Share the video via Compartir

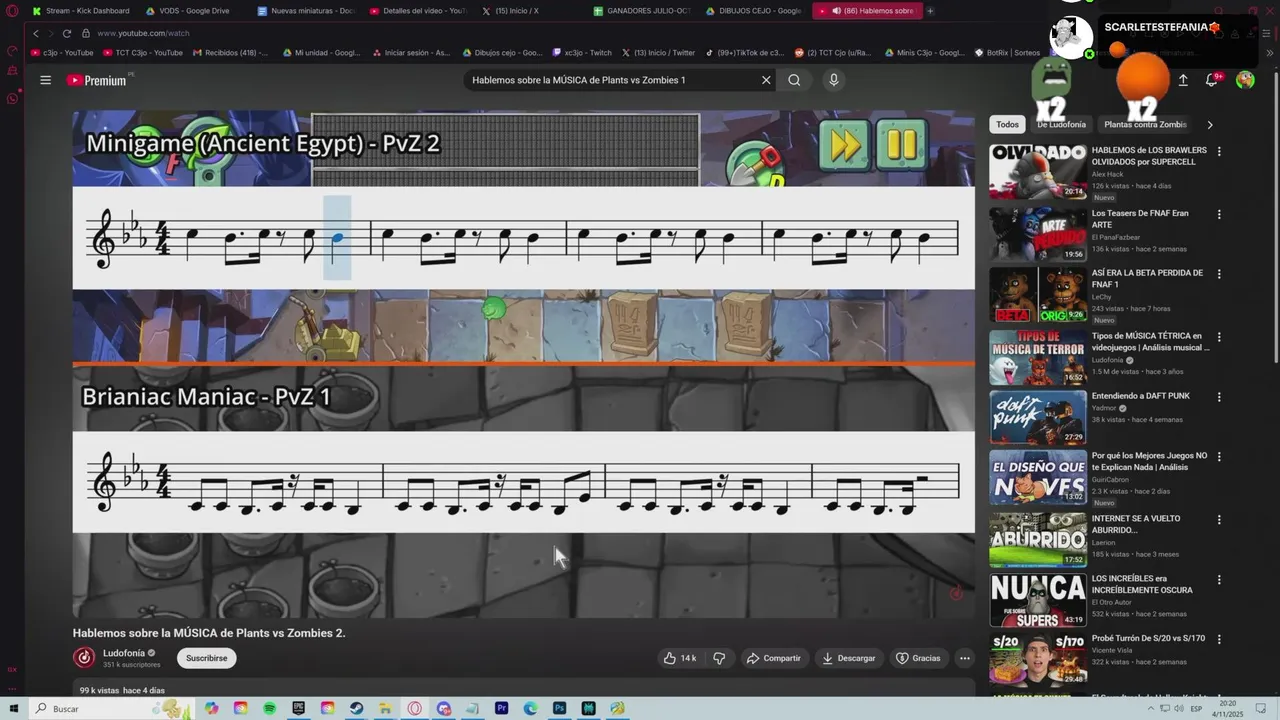(773, 658)
